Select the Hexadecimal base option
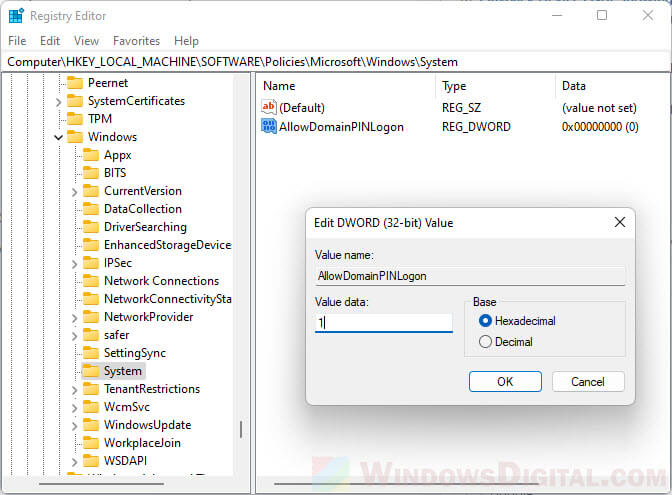Screen dimensions: 672x495 coord(485,321)
